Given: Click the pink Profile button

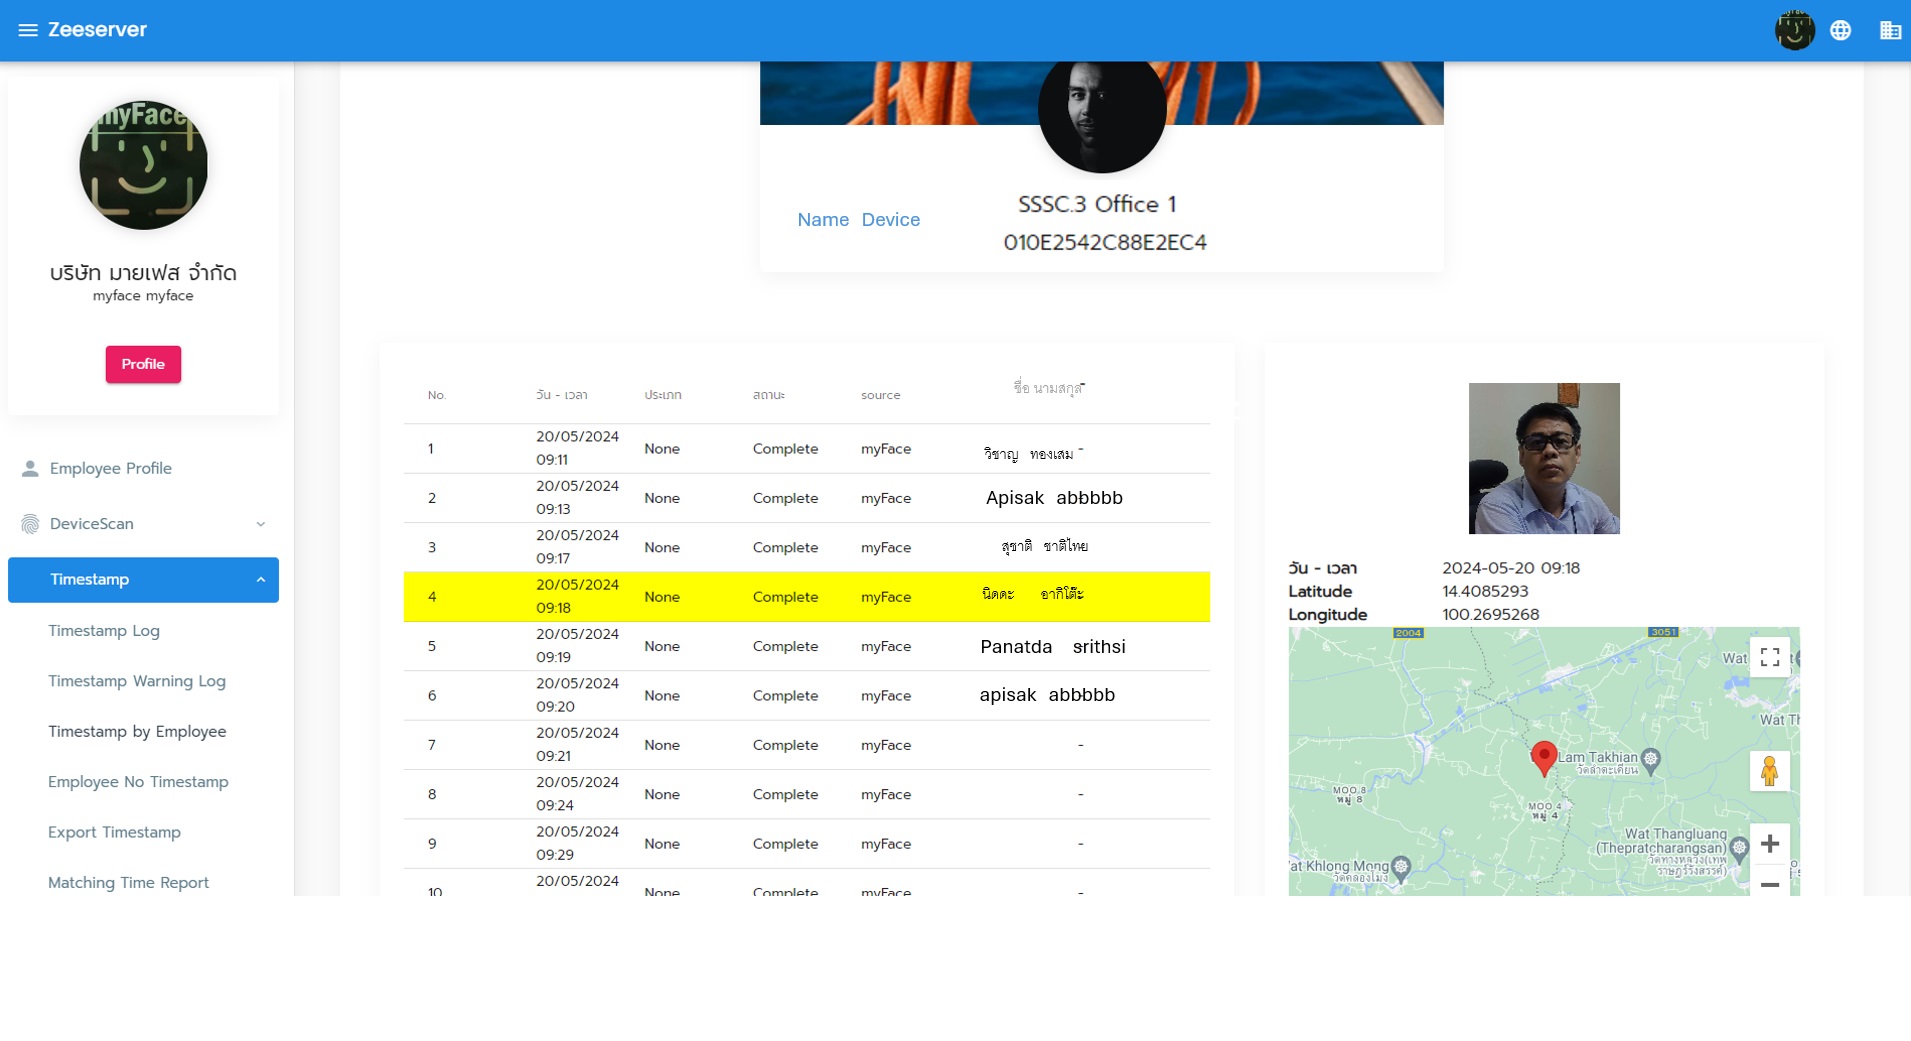Looking at the screenshot, I should (x=143, y=364).
